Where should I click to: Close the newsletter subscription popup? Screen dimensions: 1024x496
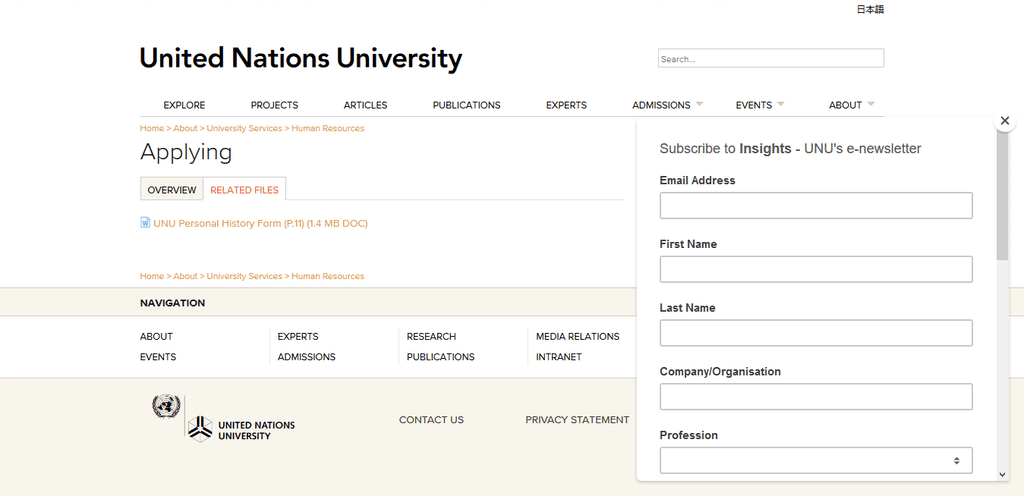pos(1004,121)
